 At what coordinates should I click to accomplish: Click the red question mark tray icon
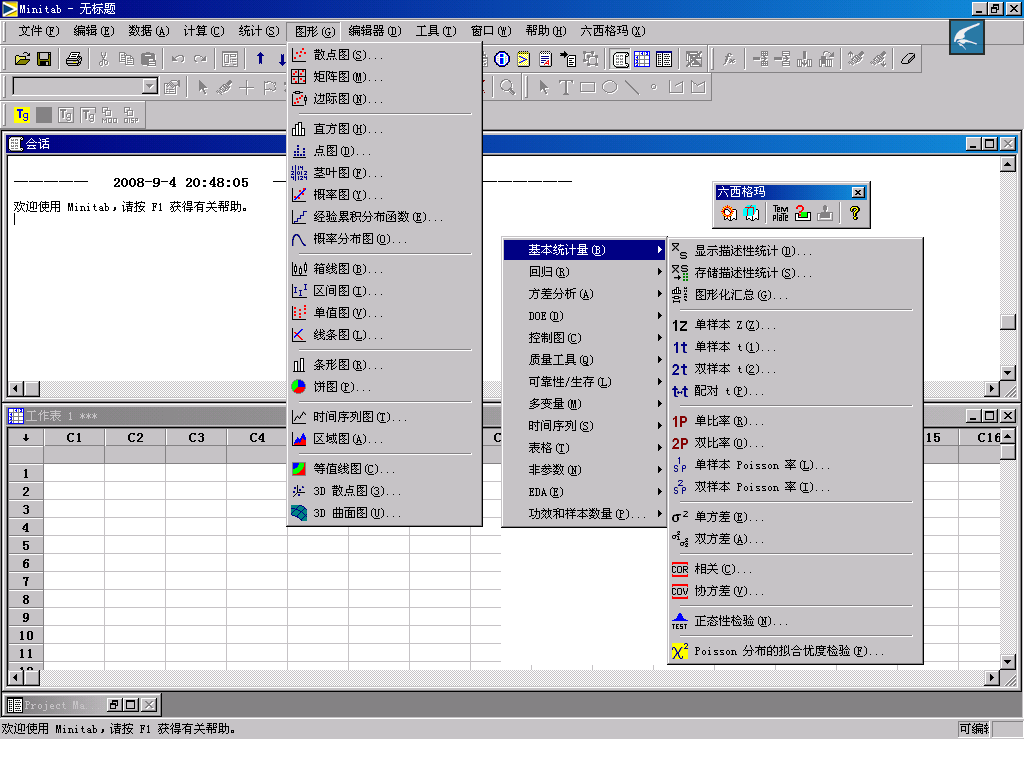(x=803, y=213)
